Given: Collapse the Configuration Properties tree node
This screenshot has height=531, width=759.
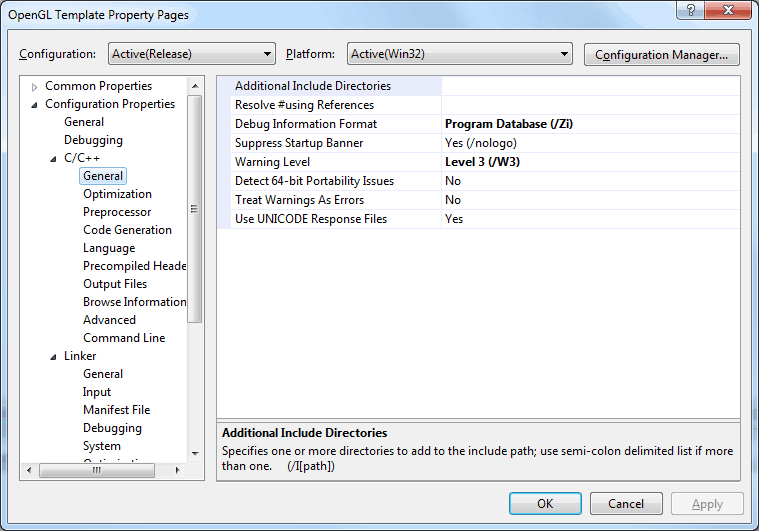Looking at the screenshot, I should [x=34, y=105].
